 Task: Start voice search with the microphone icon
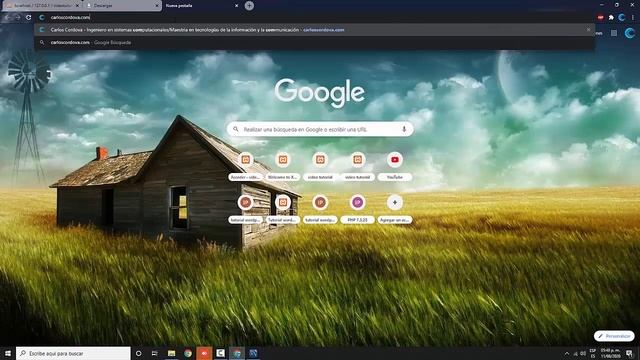(x=404, y=129)
